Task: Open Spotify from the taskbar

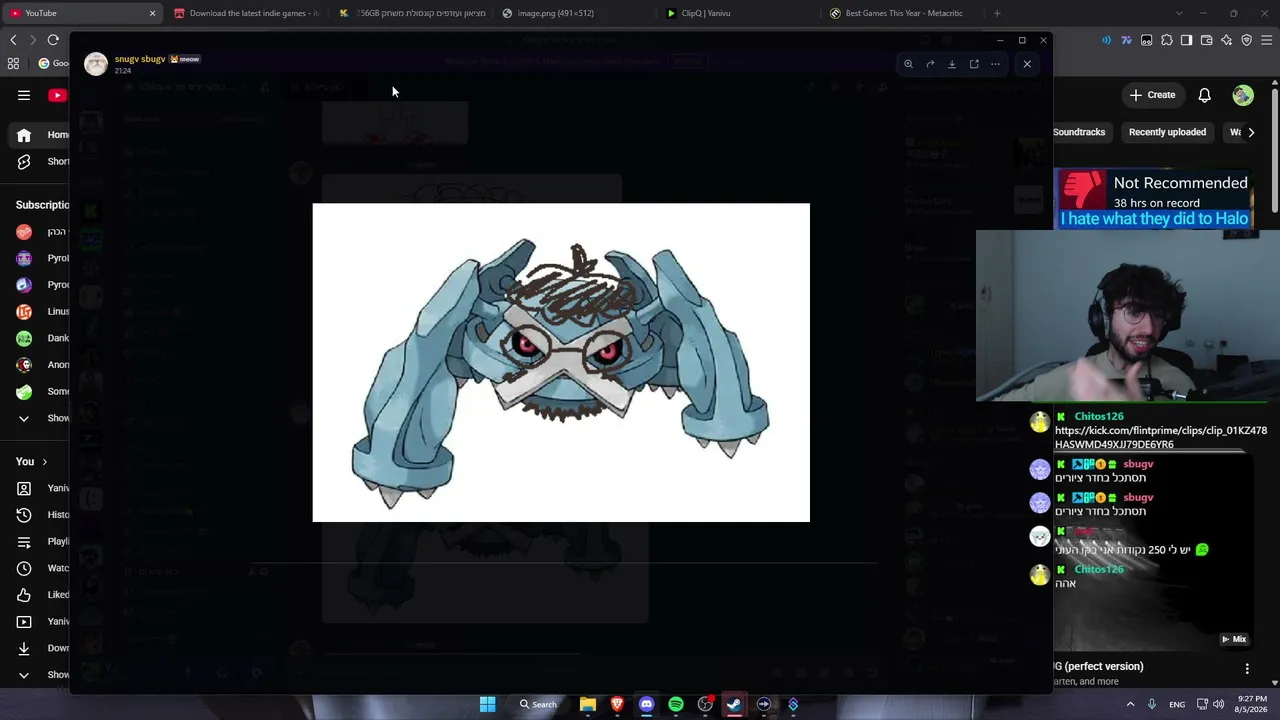Action: pos(676,704)
